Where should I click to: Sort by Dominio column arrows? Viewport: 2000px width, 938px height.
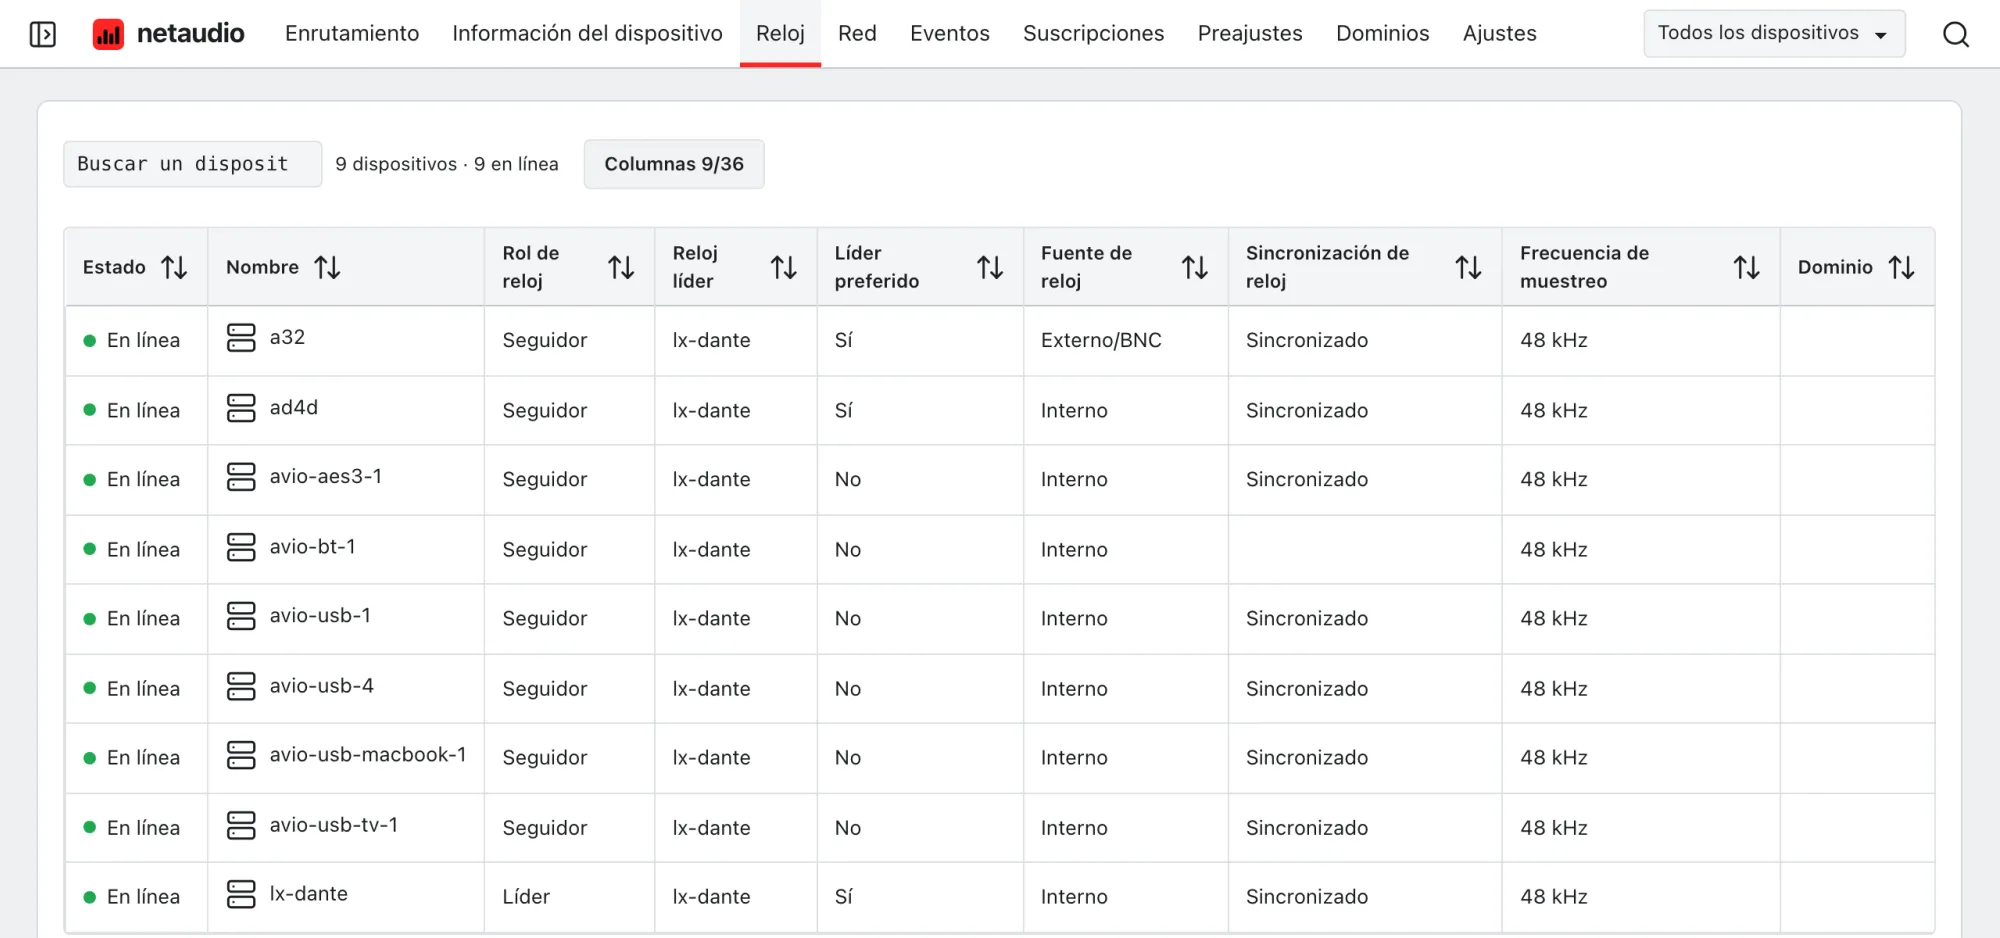coord(1901,267)
